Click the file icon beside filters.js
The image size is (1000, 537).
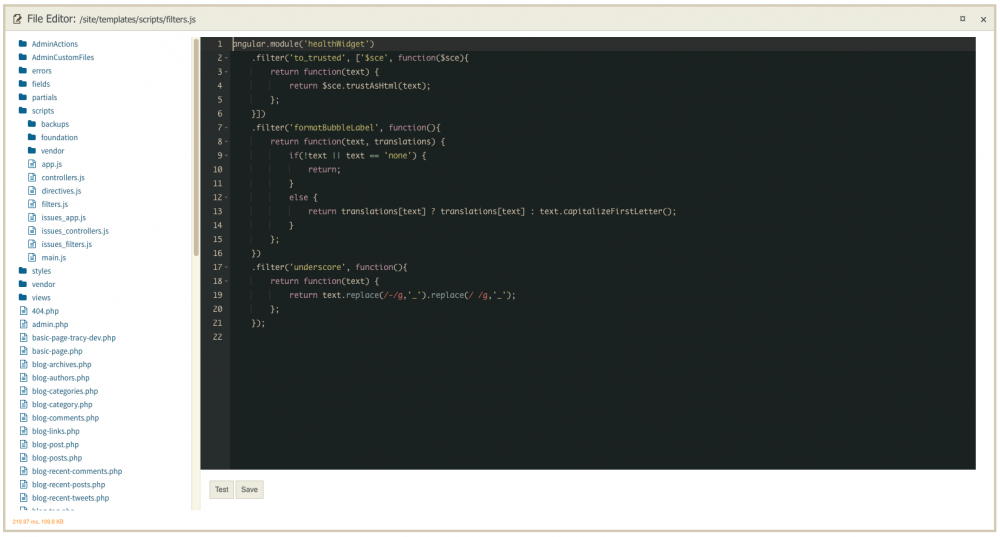(31, 204)
